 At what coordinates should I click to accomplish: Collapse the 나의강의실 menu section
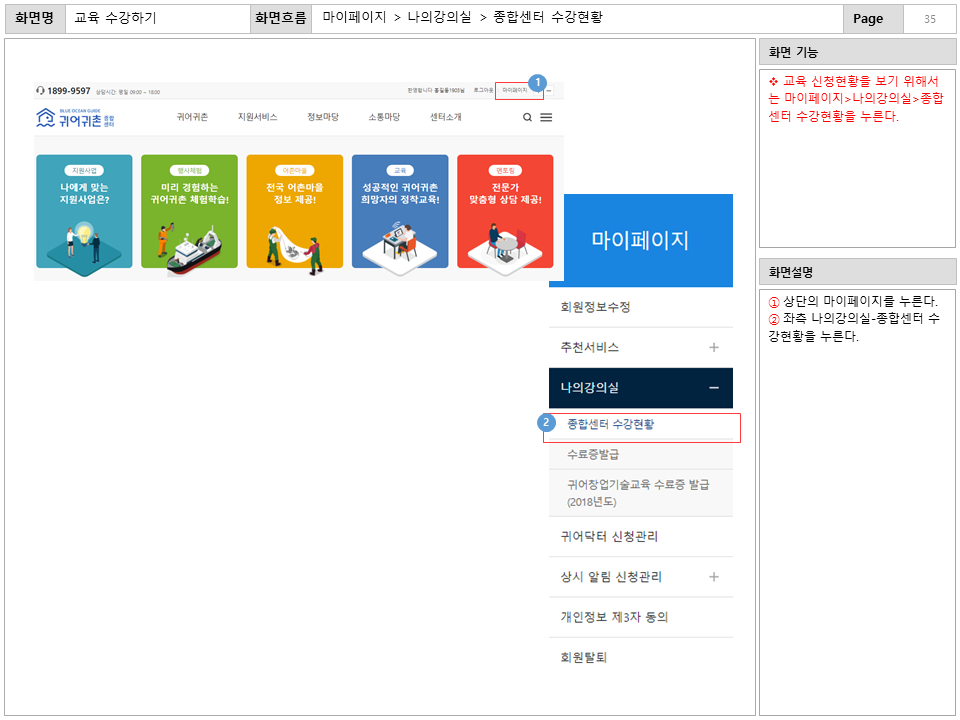coord(715,388)
